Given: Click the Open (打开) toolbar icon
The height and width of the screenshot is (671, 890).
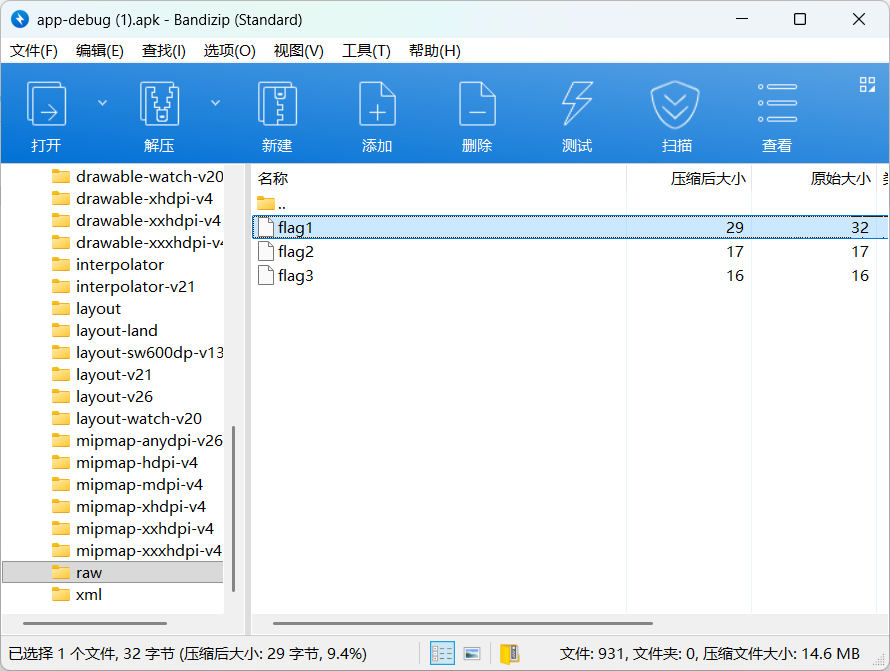Looking at the screenshot, I should click(47, 104).
